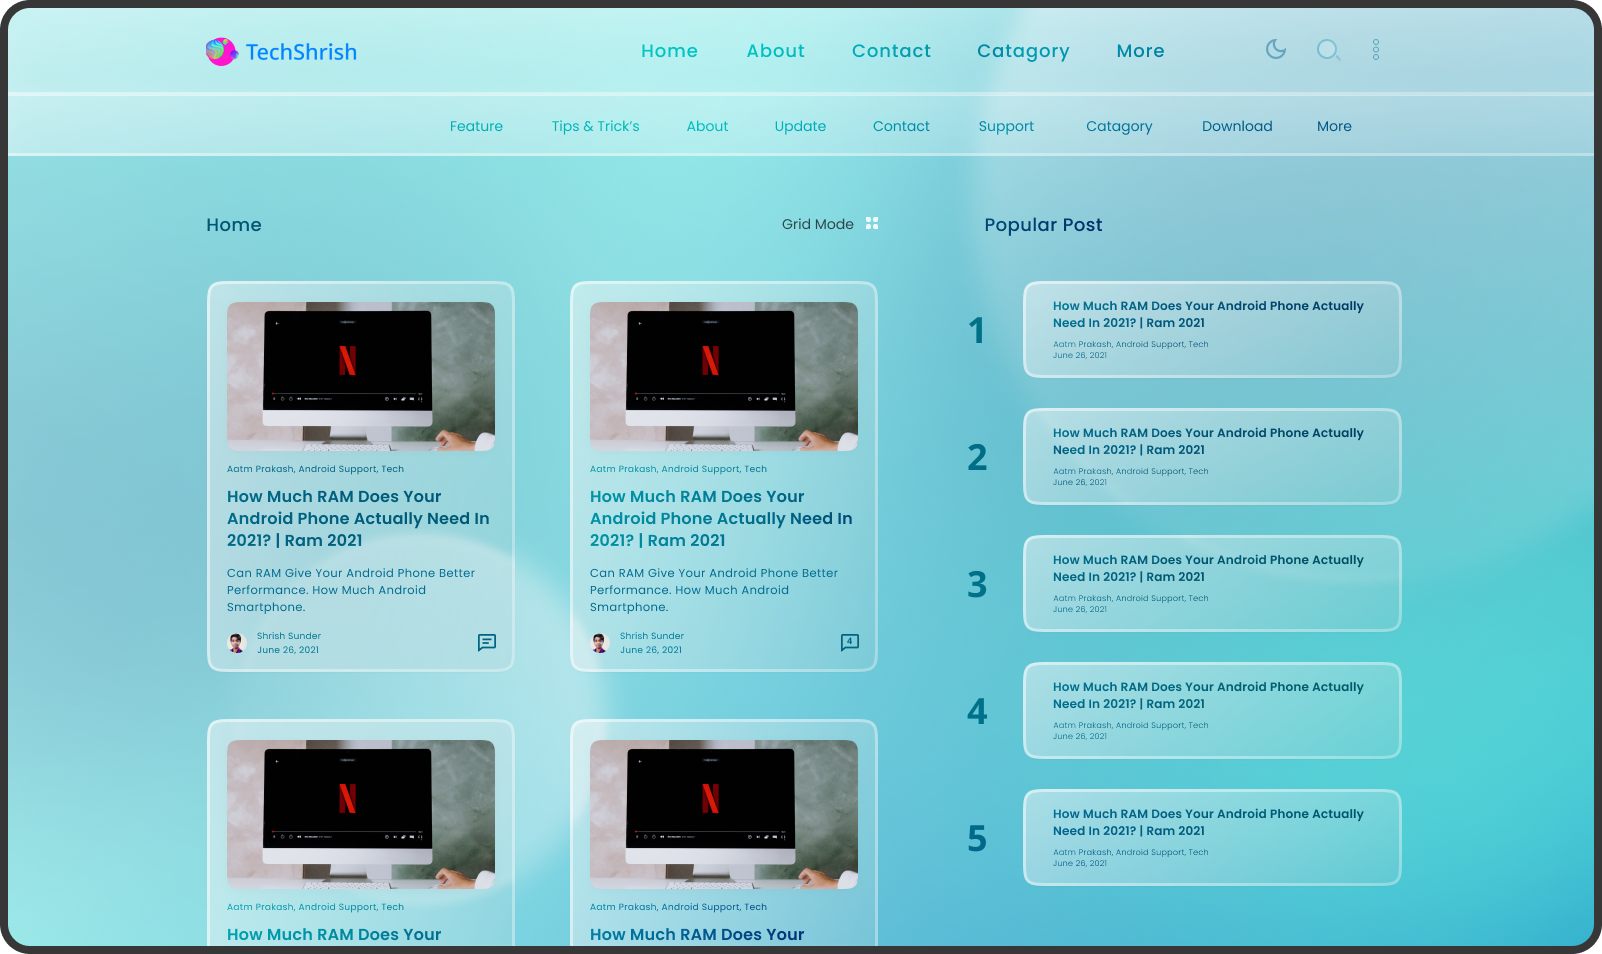Open the three-dot options menu

1376,50
